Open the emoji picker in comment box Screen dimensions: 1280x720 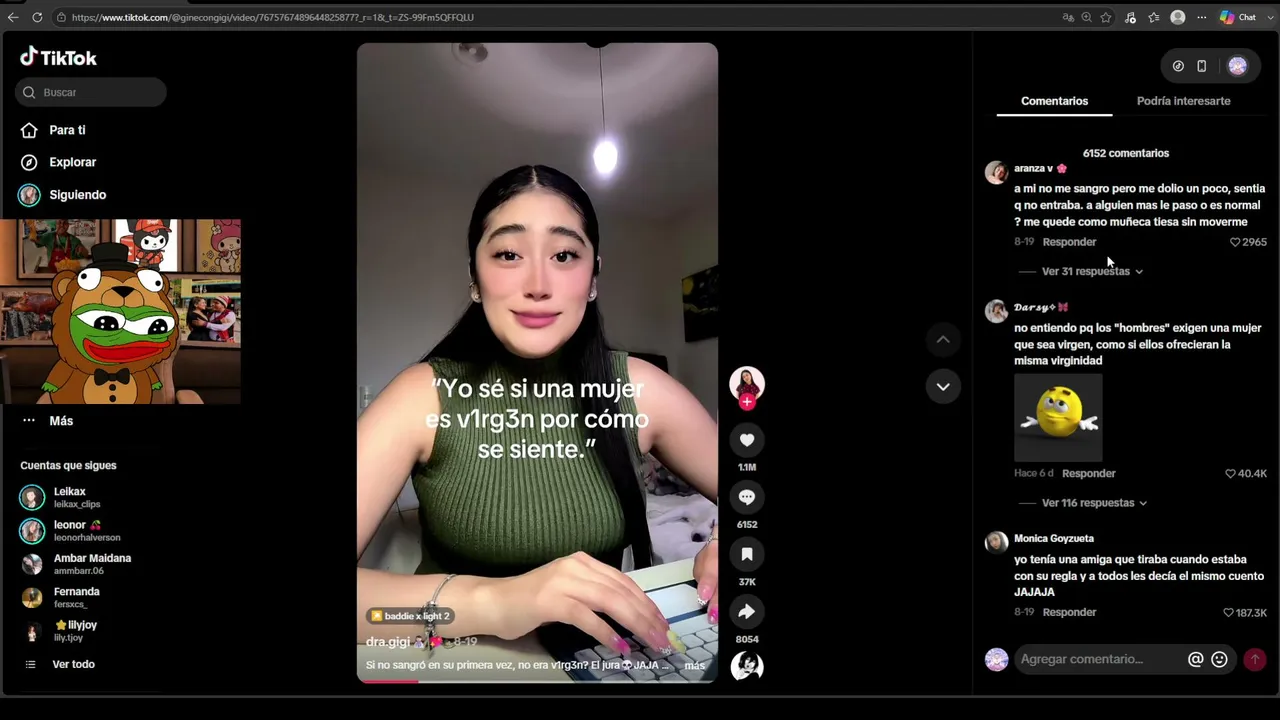click(x=1219, y=659)
